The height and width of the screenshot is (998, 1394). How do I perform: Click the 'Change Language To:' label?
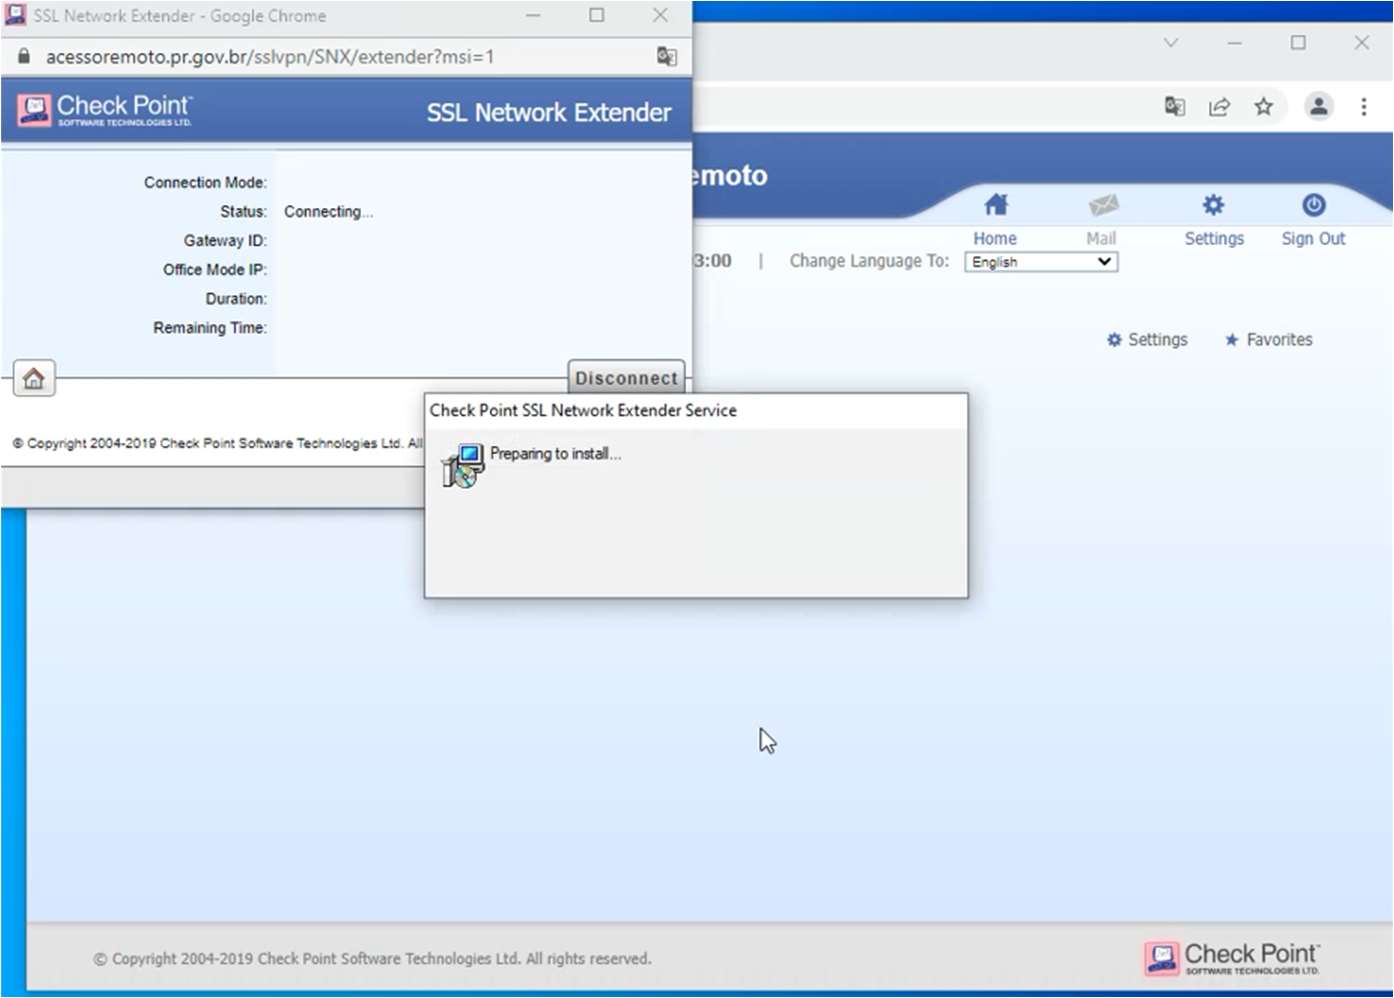click(869, 260)
